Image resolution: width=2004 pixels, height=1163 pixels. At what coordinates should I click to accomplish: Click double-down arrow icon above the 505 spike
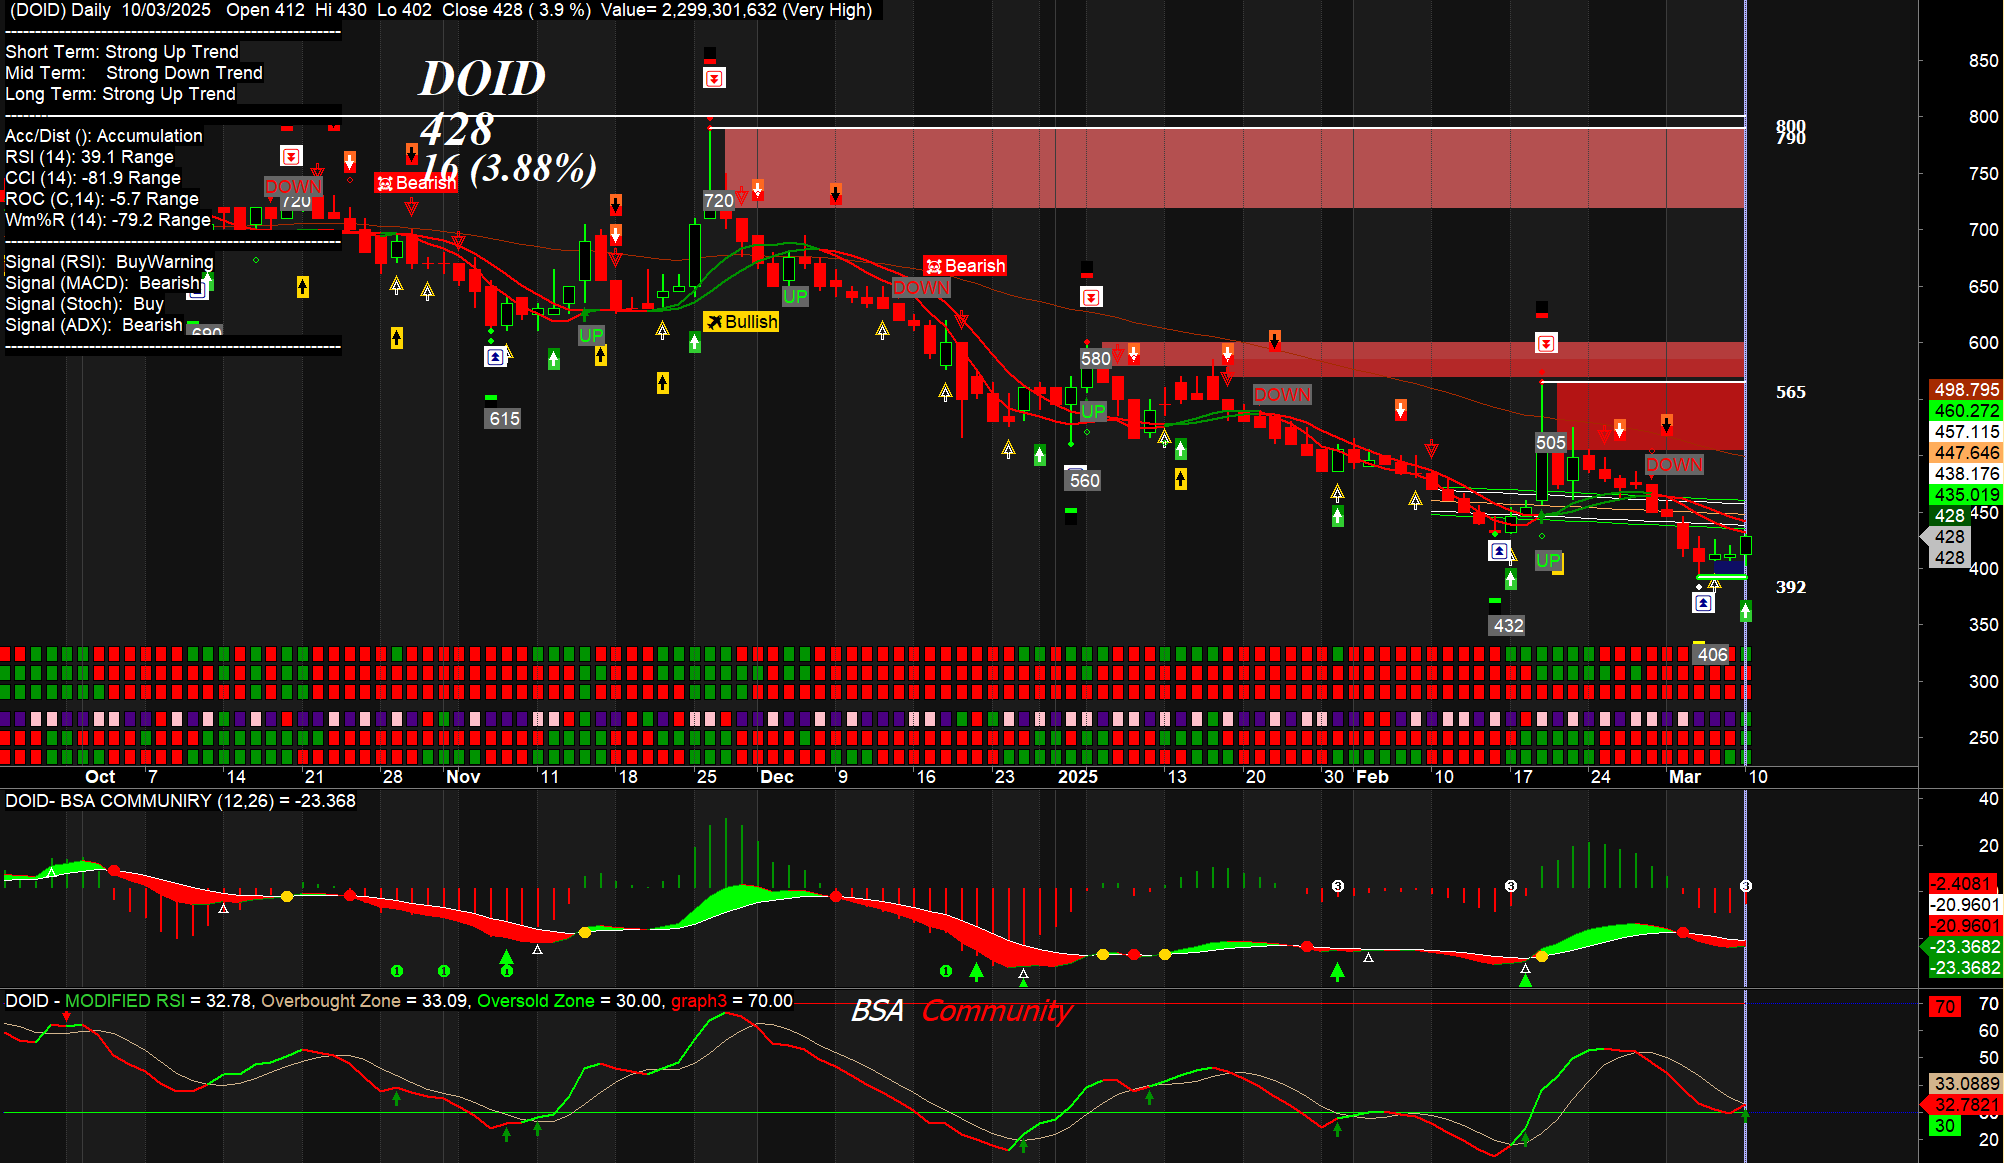coord(1546,344)
